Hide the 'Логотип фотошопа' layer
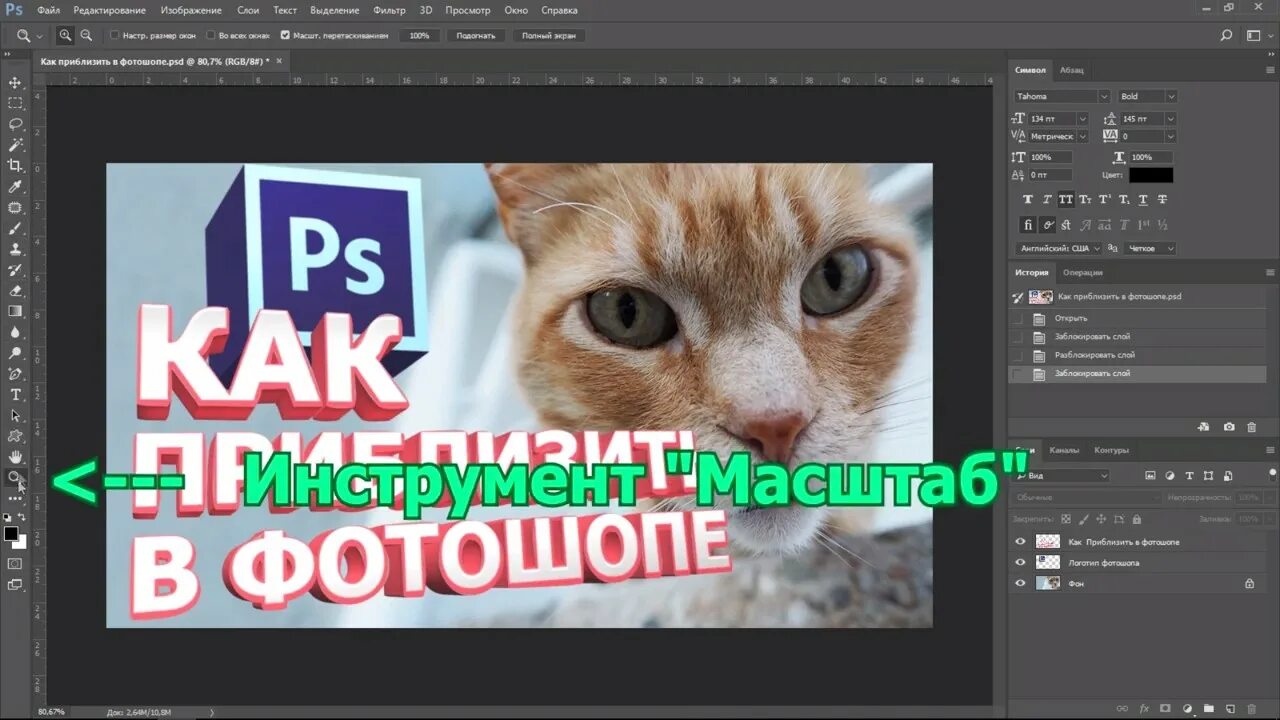 click(x=1020, y=562)
